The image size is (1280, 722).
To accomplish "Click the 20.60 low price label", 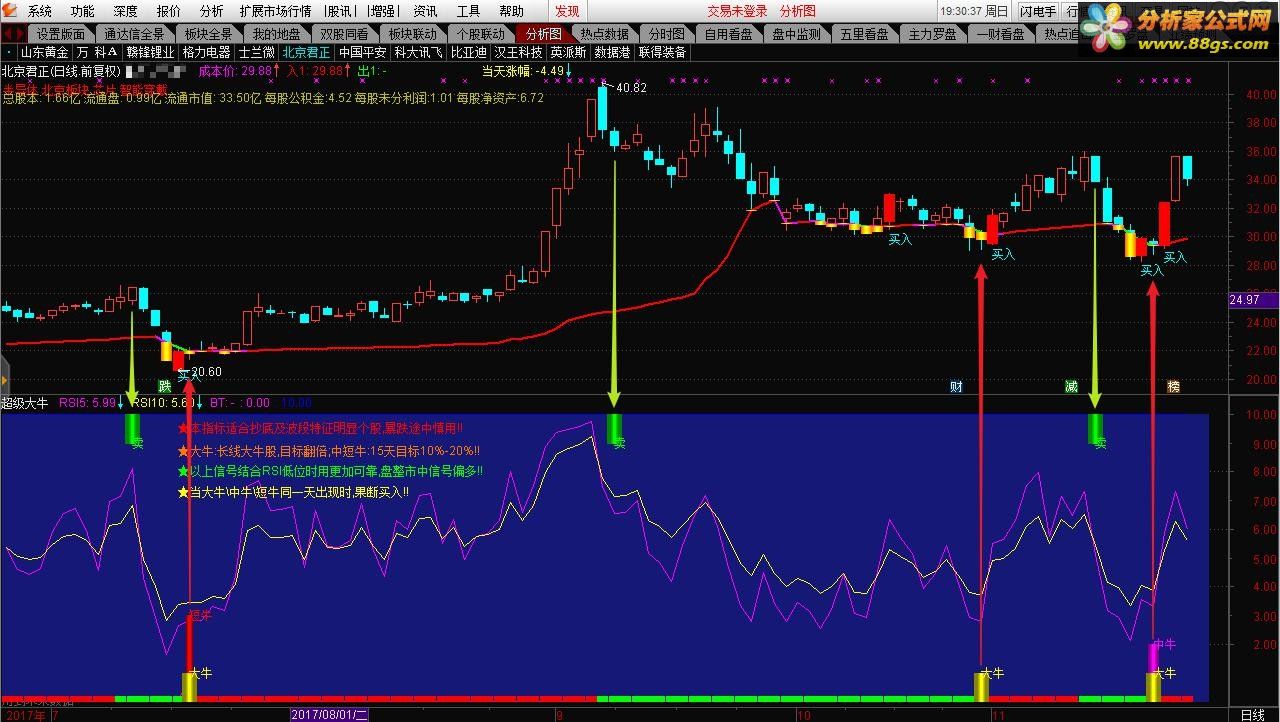I will click(x=206, y=372).
